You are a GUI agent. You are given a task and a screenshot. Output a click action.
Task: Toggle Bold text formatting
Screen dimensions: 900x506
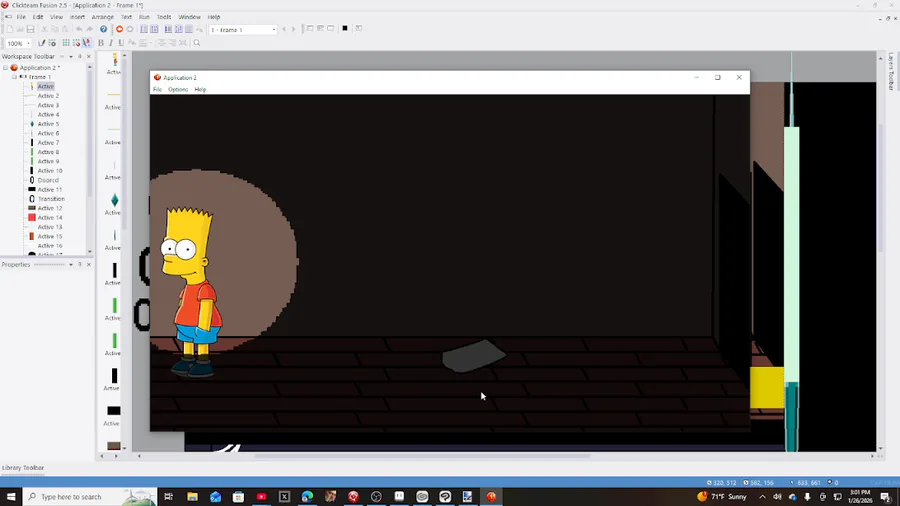tap(100, 43)
